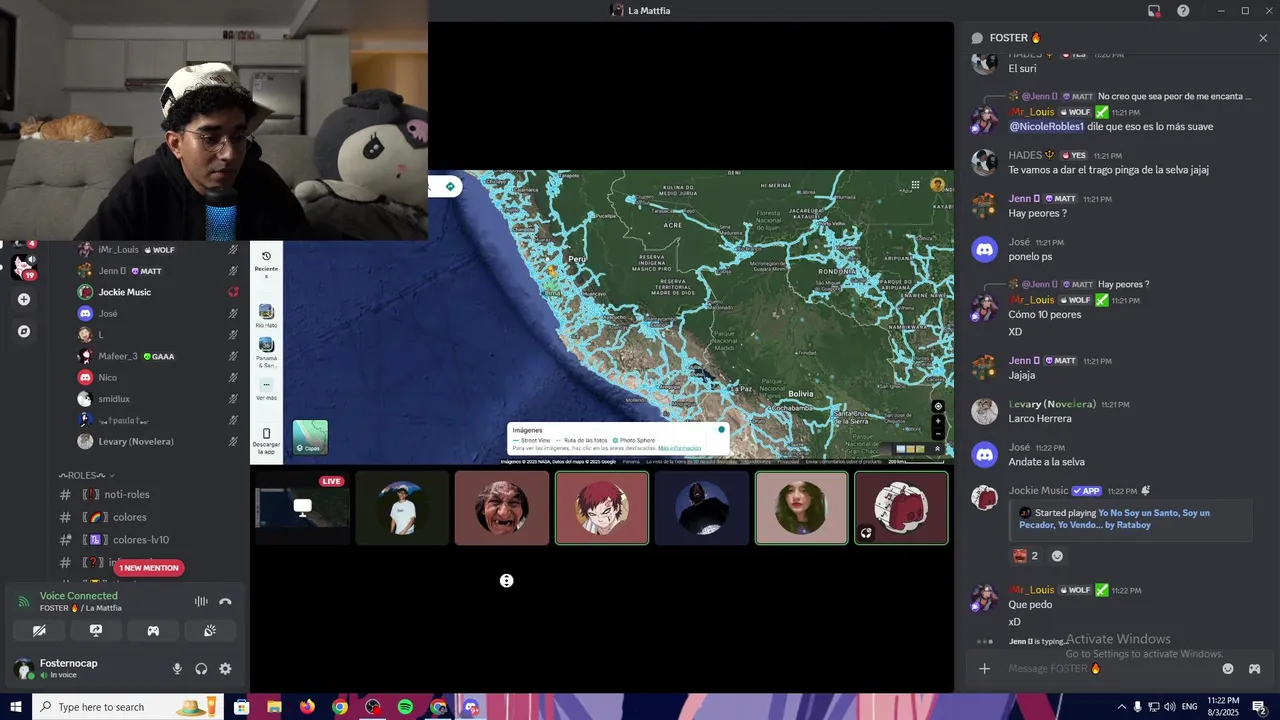Screen dimensions: 1280x720
Task: Jump to the 1 NEW MENTION pill
Action: 149,568
